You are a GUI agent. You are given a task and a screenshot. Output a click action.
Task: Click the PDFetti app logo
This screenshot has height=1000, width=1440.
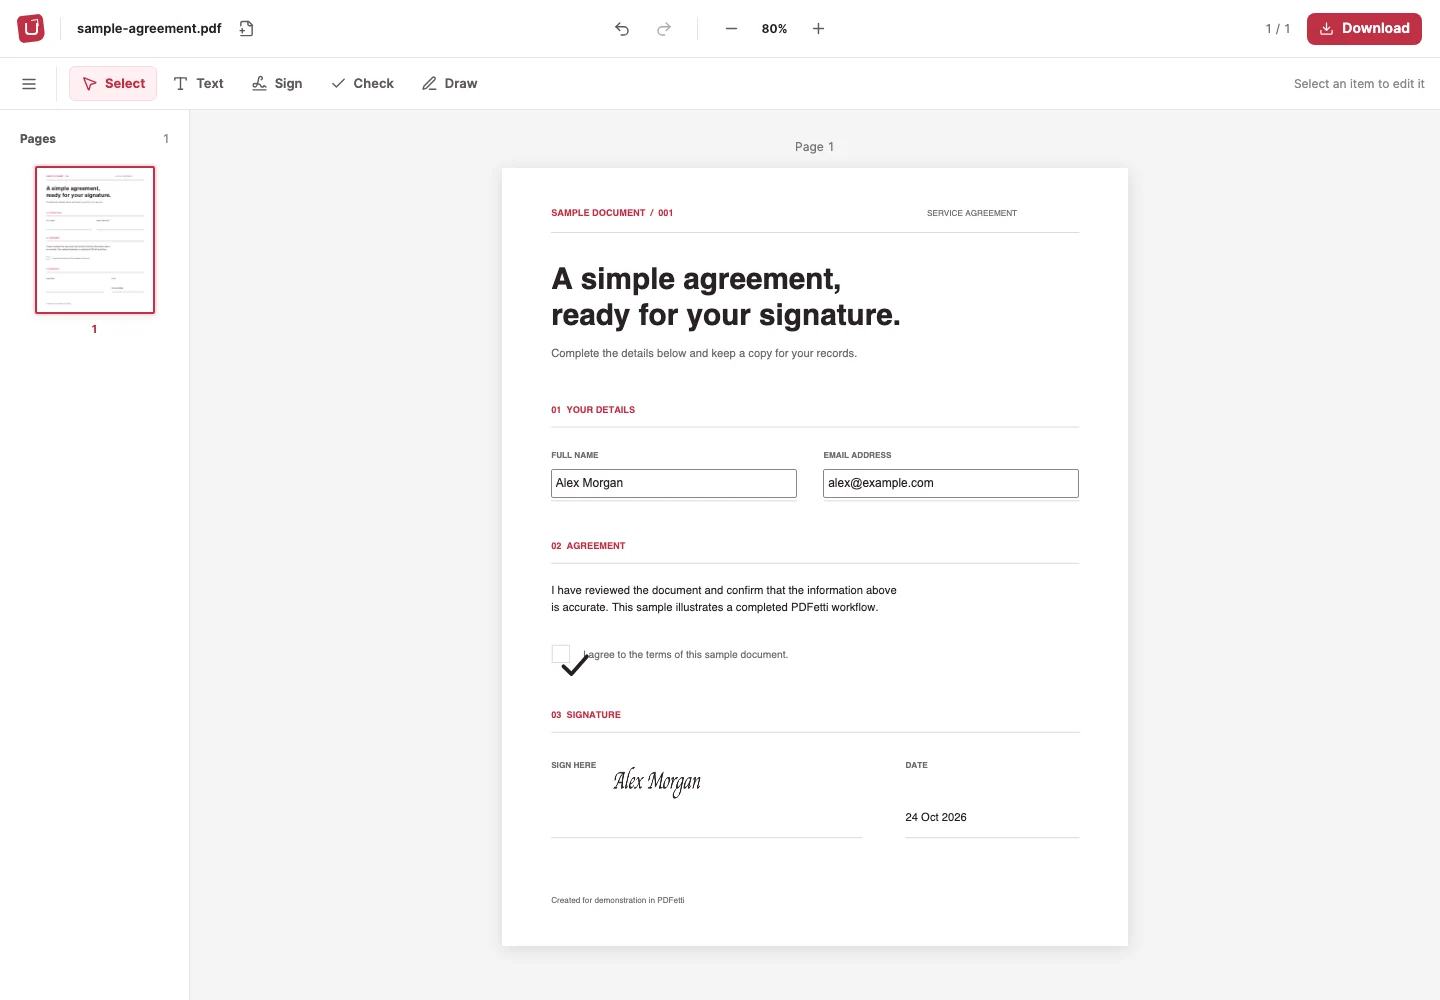[x=31, y=28]
